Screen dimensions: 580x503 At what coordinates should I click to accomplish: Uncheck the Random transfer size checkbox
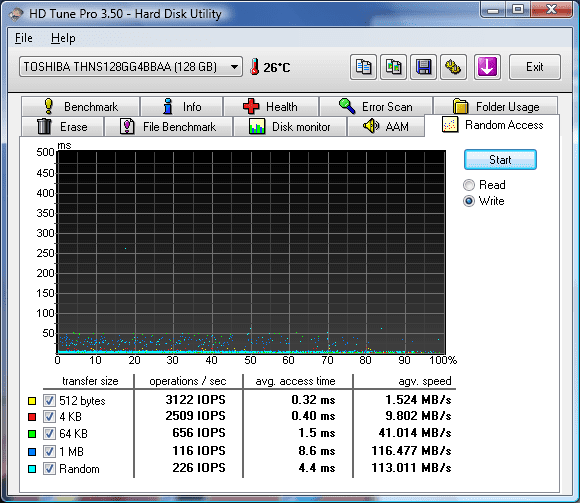[x=49, y=469]
